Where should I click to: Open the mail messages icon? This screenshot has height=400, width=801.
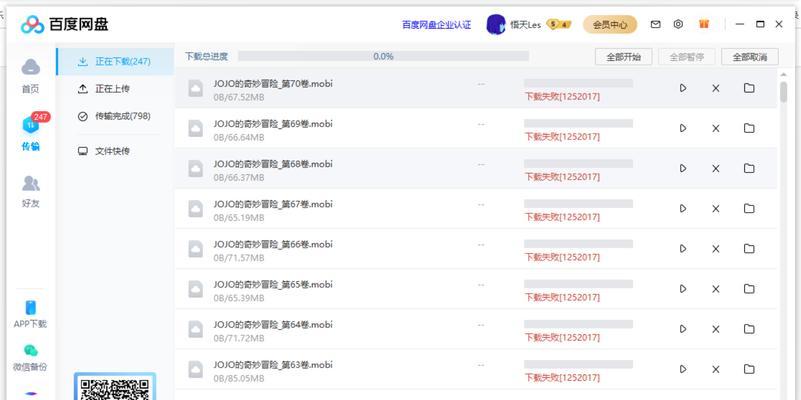click(x=655, y=24)
